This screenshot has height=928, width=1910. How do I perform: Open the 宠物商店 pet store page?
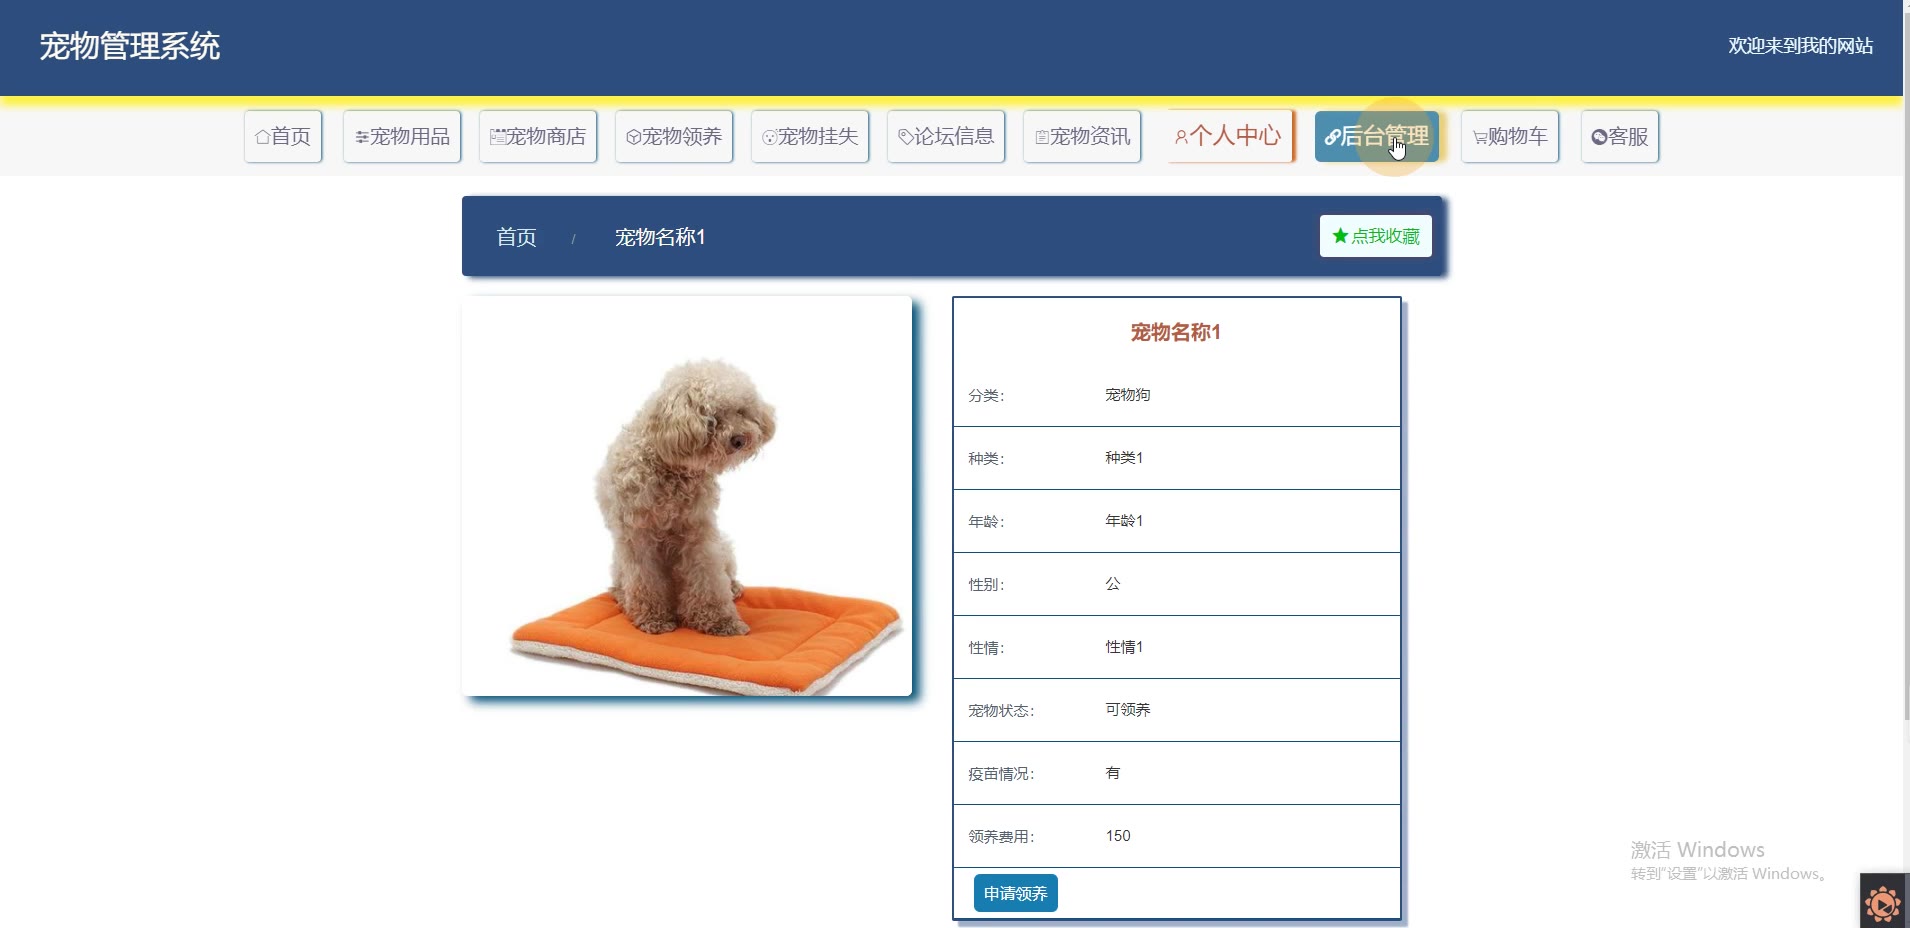[538, 136]
